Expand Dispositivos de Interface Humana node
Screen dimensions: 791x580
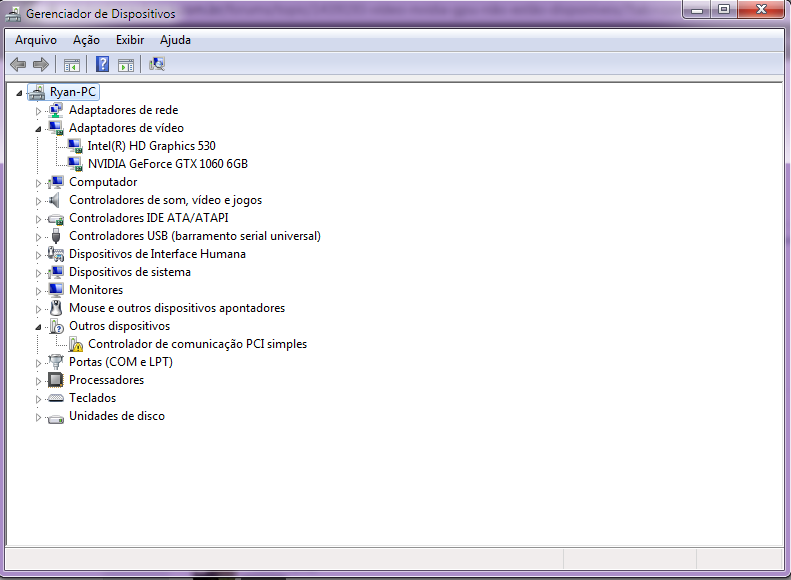(38, 255)
